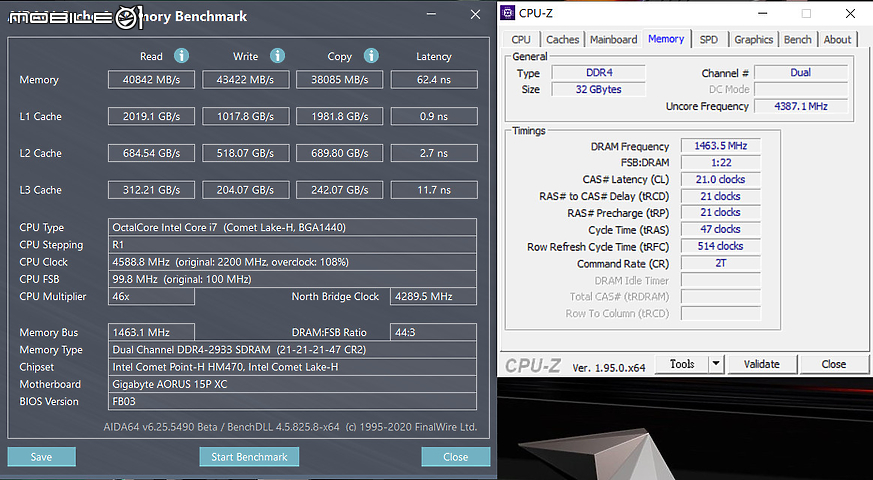Viewport: 873px width, 480px height.
Task: Open the About tab in CPU-Z
Action: (x=837, y=40)
